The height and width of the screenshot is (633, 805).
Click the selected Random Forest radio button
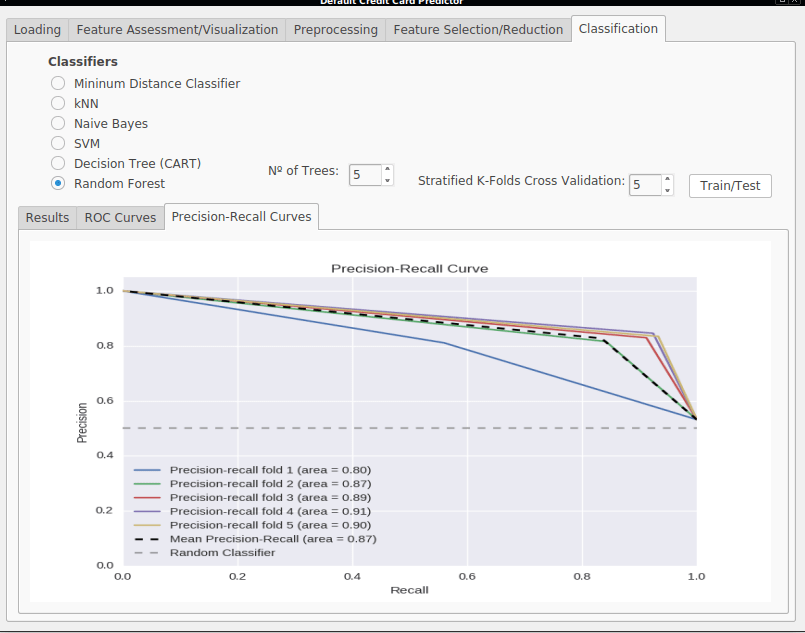point(58,183)
